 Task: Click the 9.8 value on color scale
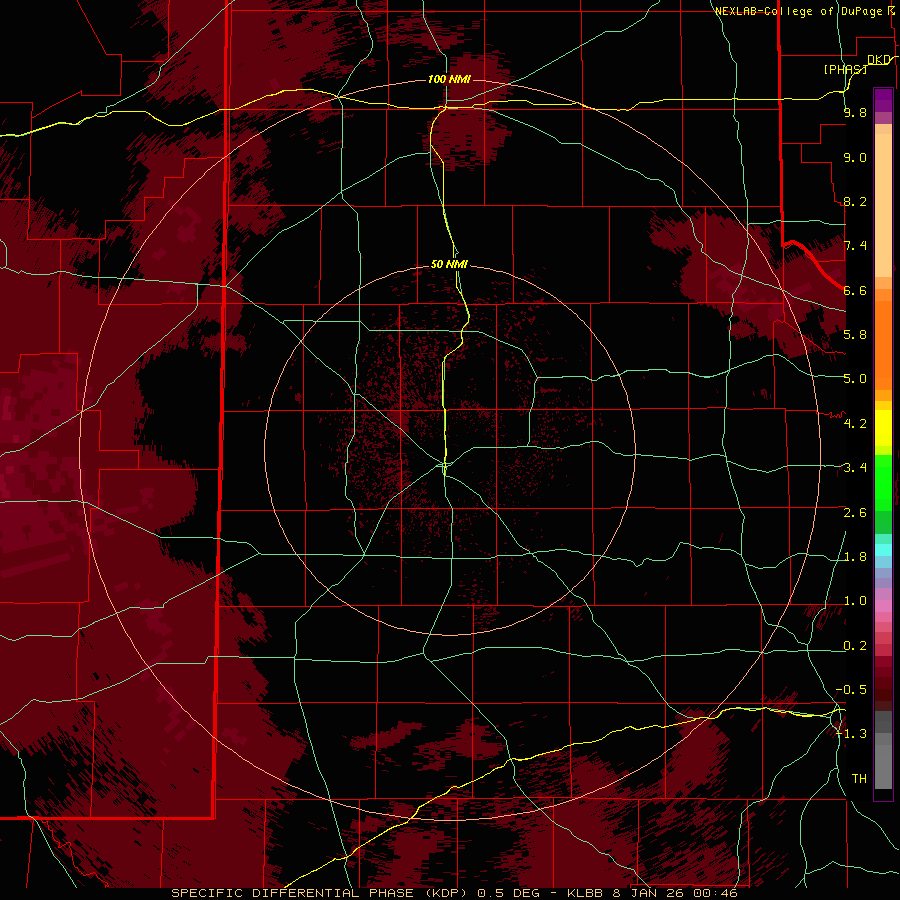point(855,112)
